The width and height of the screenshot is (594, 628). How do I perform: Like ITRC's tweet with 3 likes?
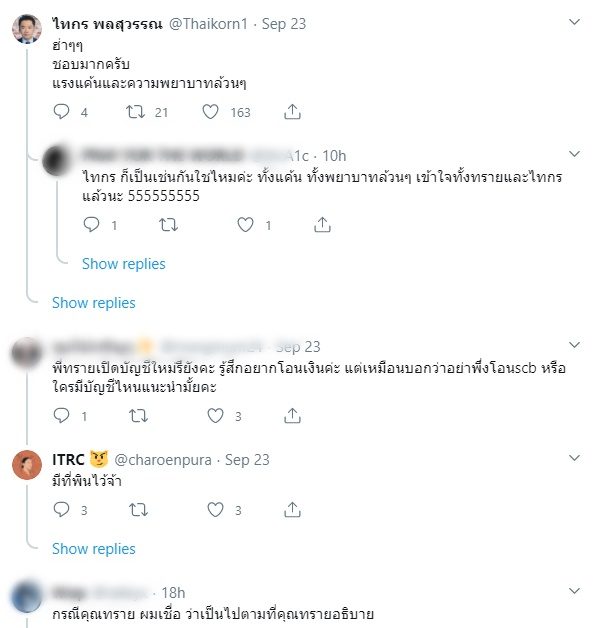215,509
